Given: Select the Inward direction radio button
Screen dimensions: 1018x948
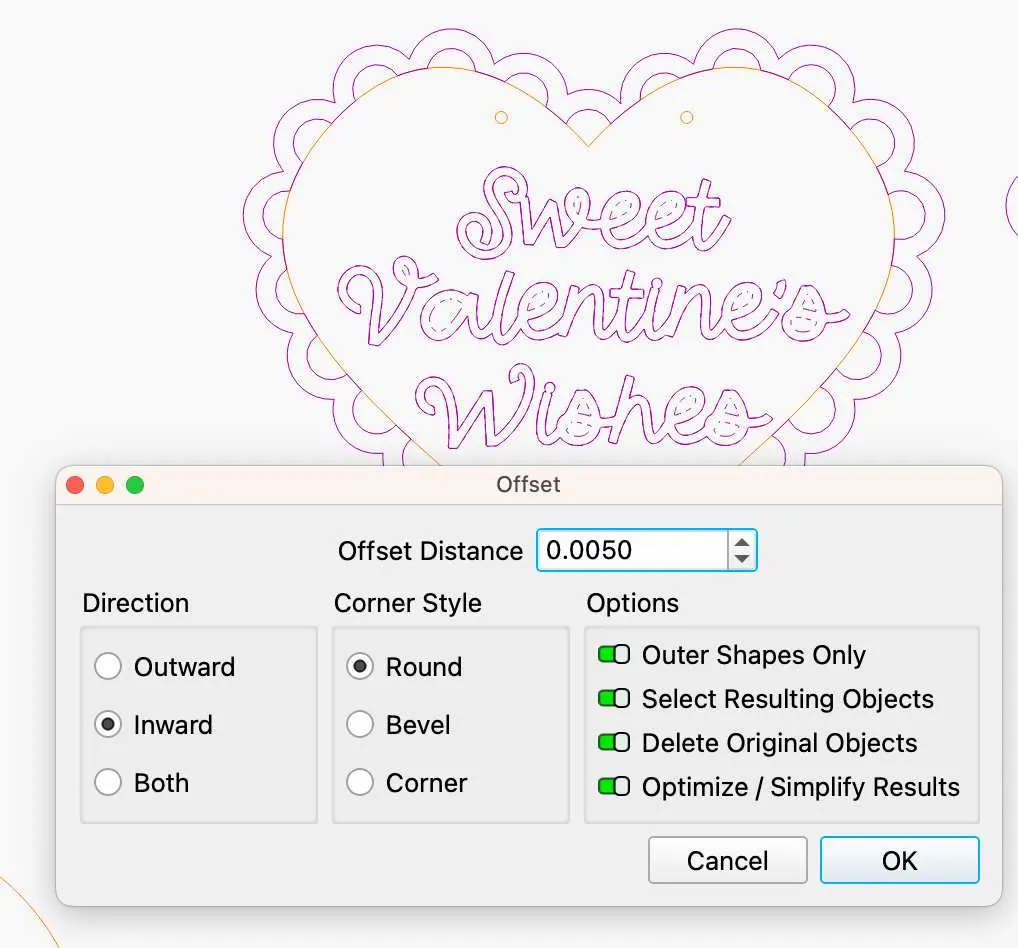Looking at the screenshot, I should click(x=108, y=725).
